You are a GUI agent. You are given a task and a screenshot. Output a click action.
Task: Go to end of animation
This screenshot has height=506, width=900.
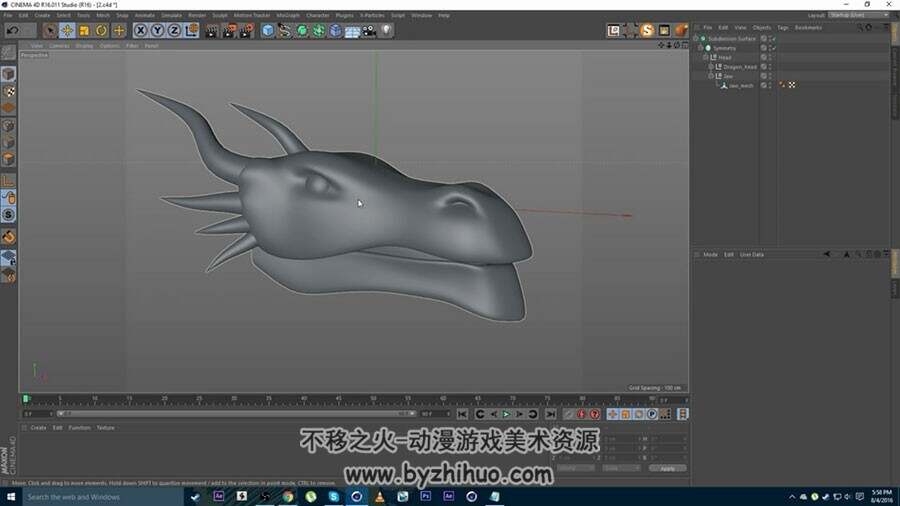(x=550, y=414)
